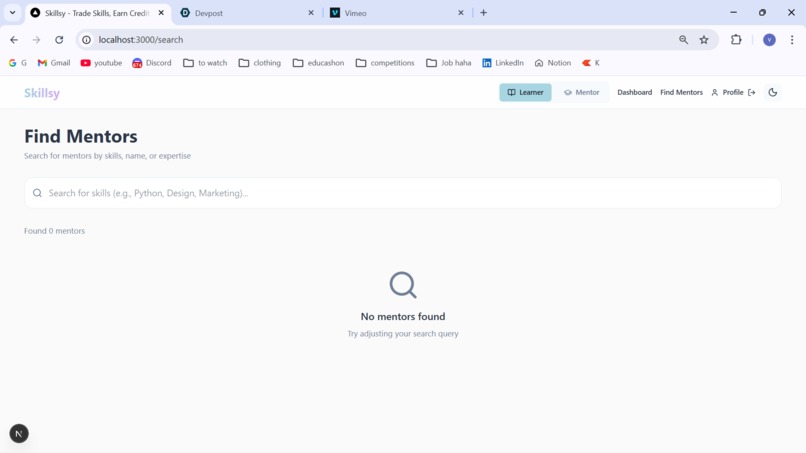Bookmark this page with star
The image size is (806, 453).
704,40
